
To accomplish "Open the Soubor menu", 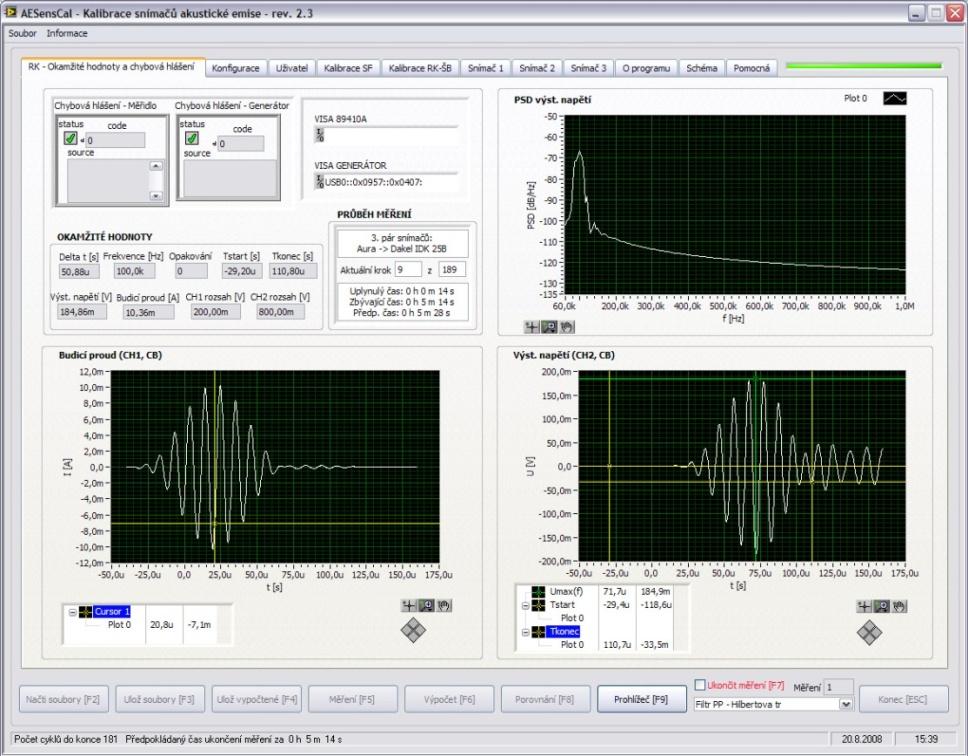I will 22,33.
